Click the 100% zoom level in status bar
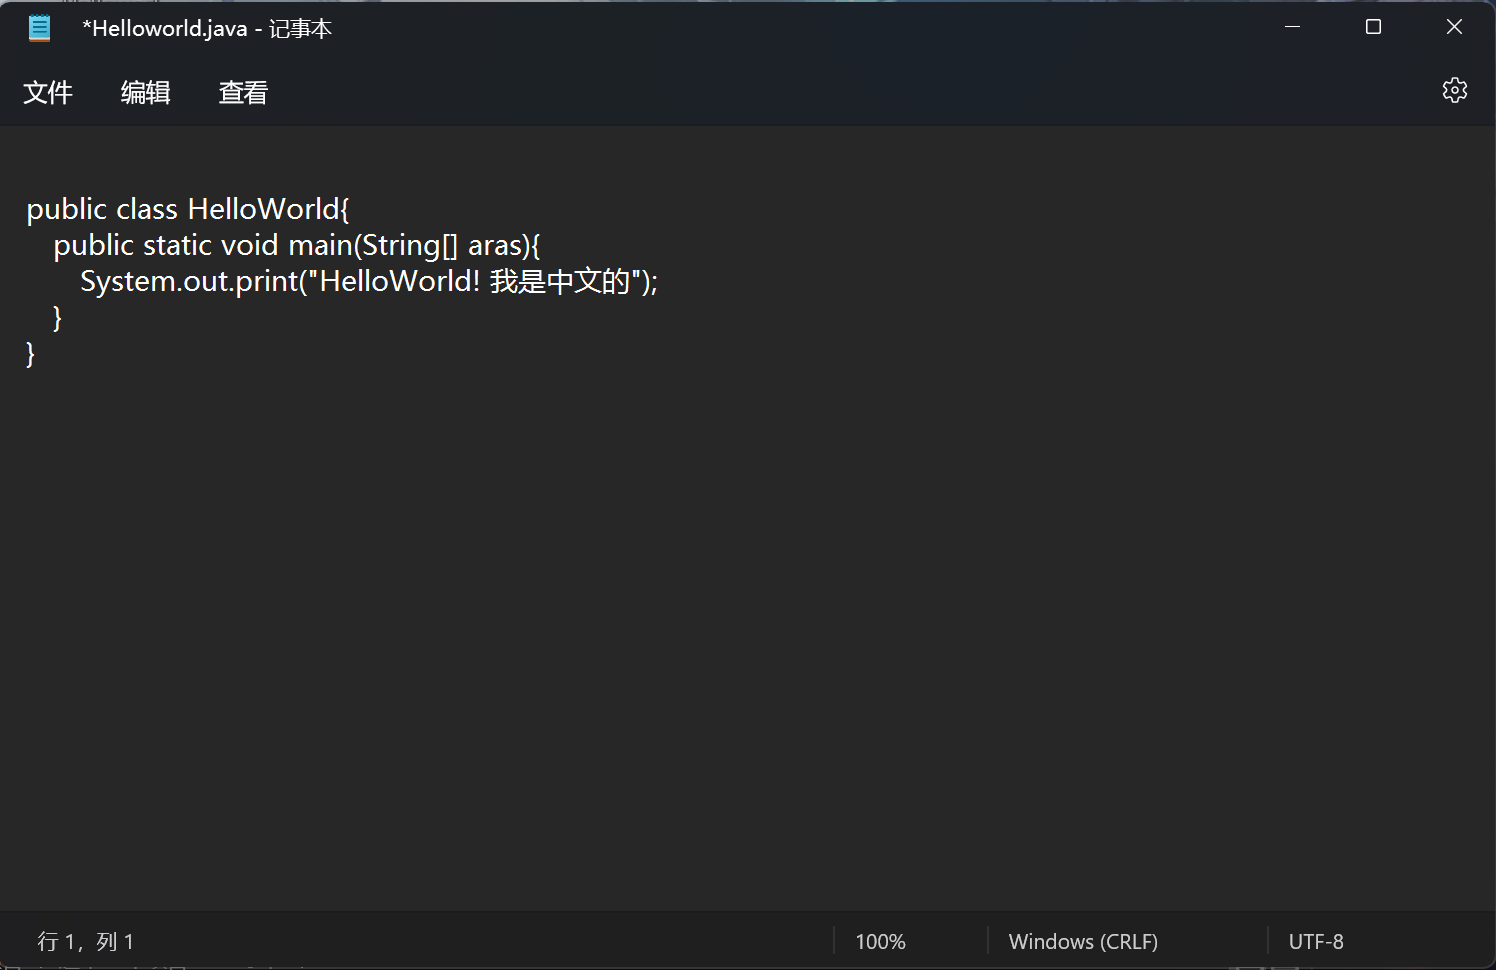 point(880,942)
